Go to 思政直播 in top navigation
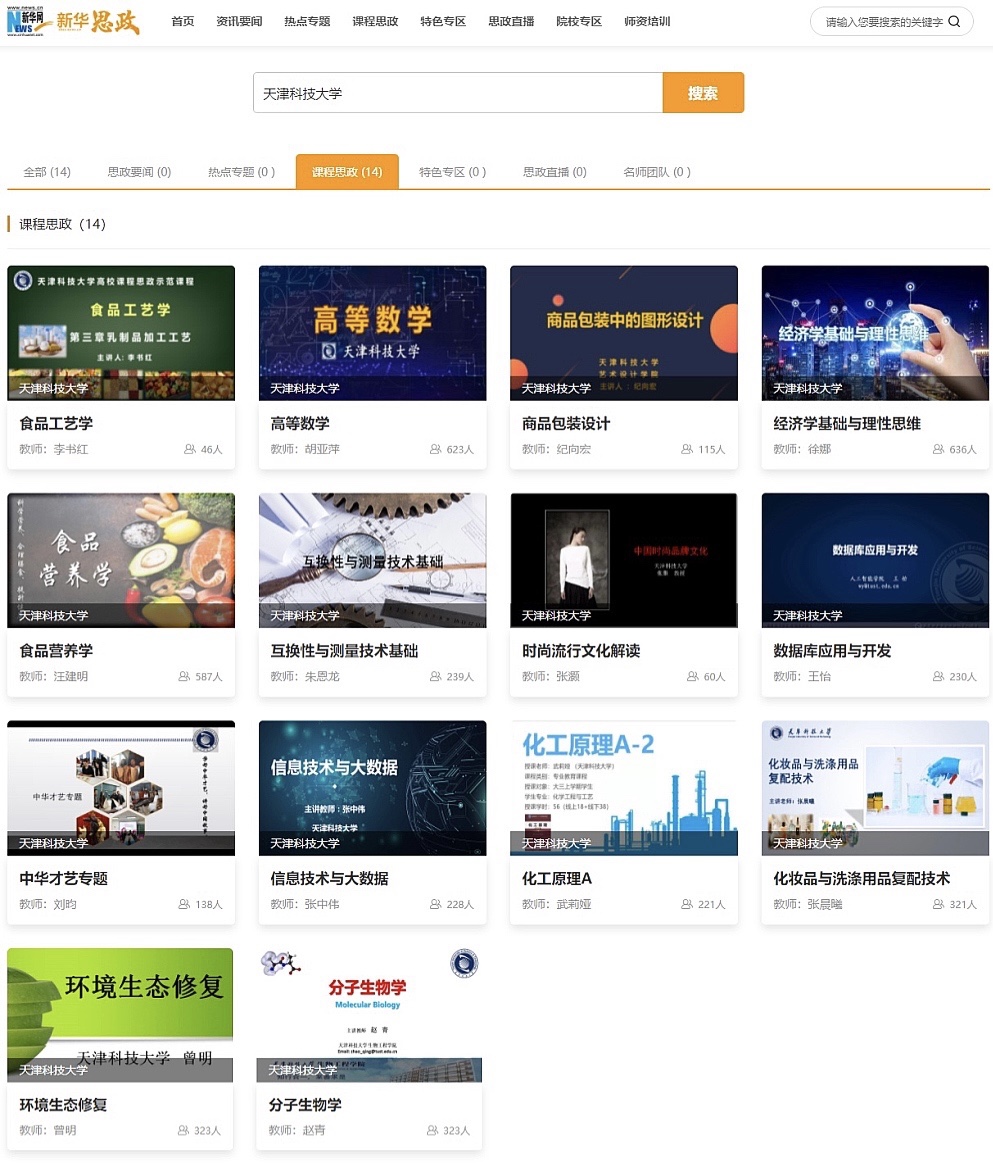 (x=511, y=22)
